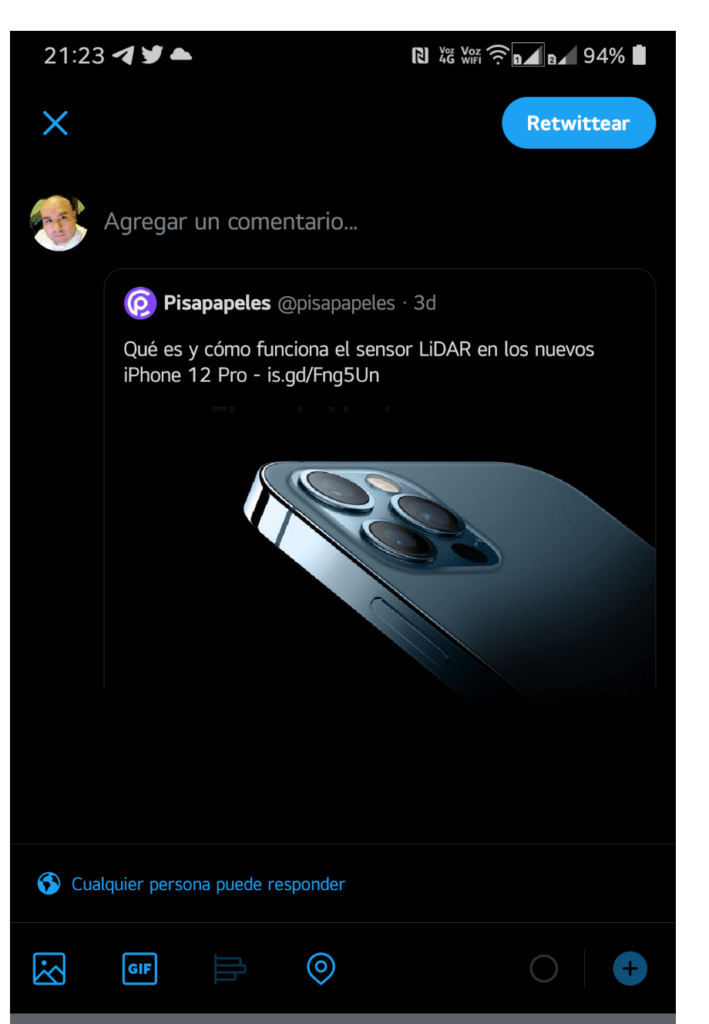Change who can reply setting
This screenshot has width=709, height=1024.
tap(208, 884)
